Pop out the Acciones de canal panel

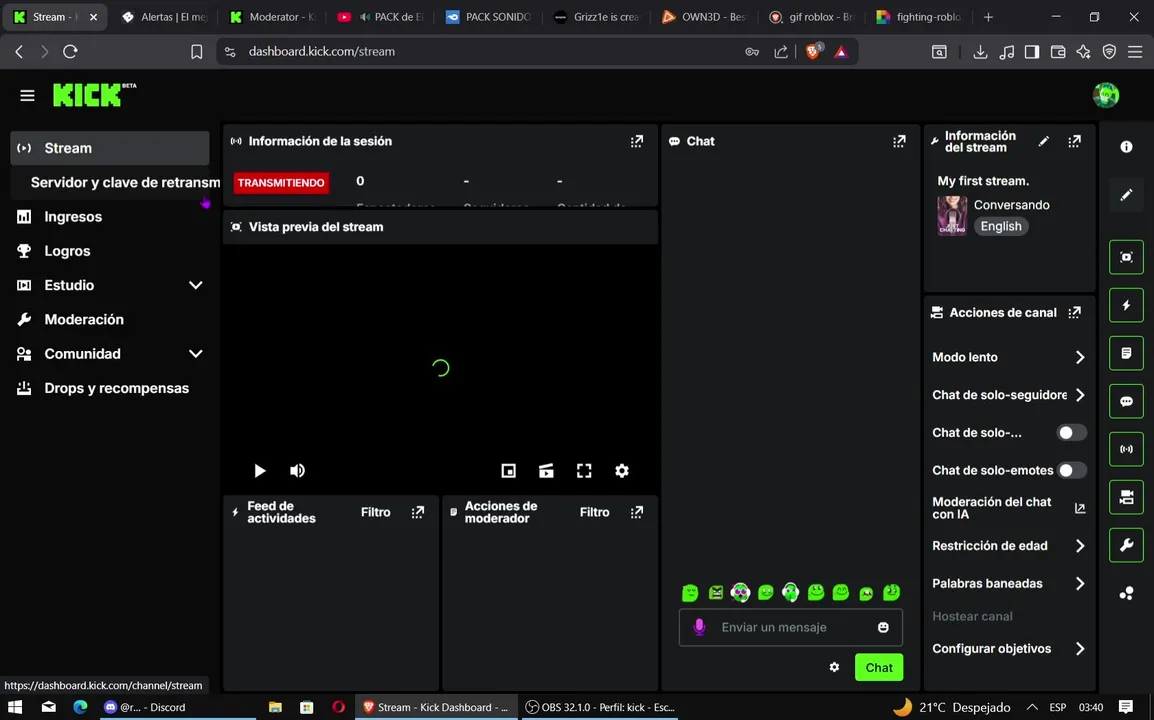tap(1075, 313)
